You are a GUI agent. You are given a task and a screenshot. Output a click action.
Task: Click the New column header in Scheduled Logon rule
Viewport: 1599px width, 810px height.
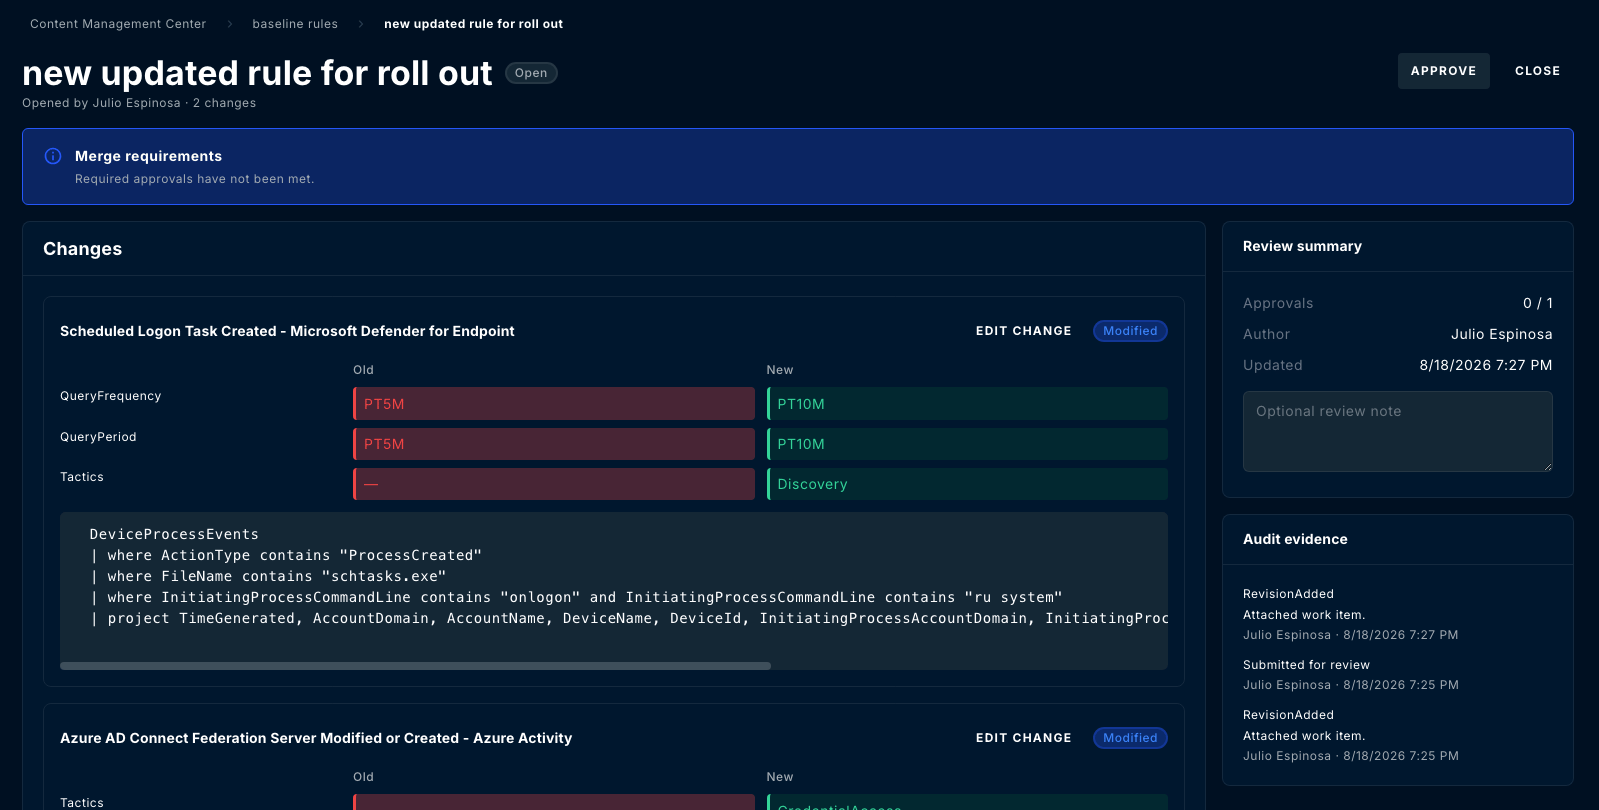pyautogui.click(x=779, y=370)
